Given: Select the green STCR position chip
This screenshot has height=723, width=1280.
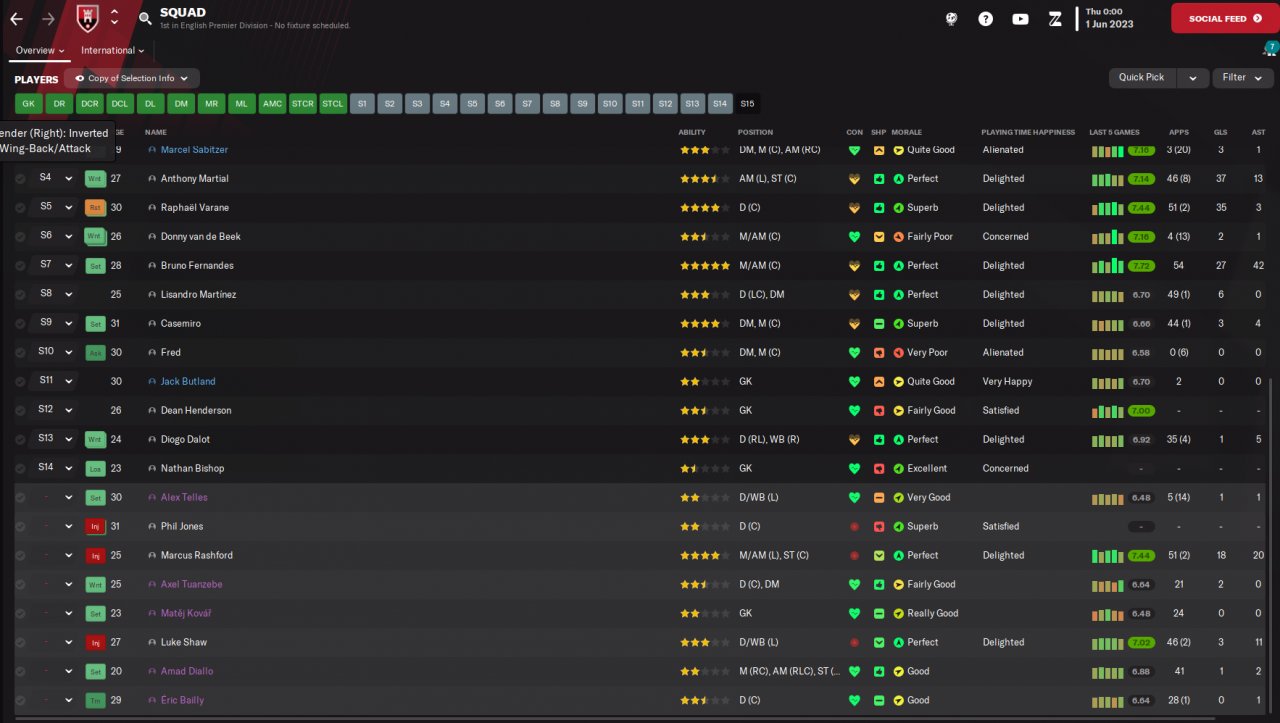Looking at the screenshot, I should tap(302, 103).
